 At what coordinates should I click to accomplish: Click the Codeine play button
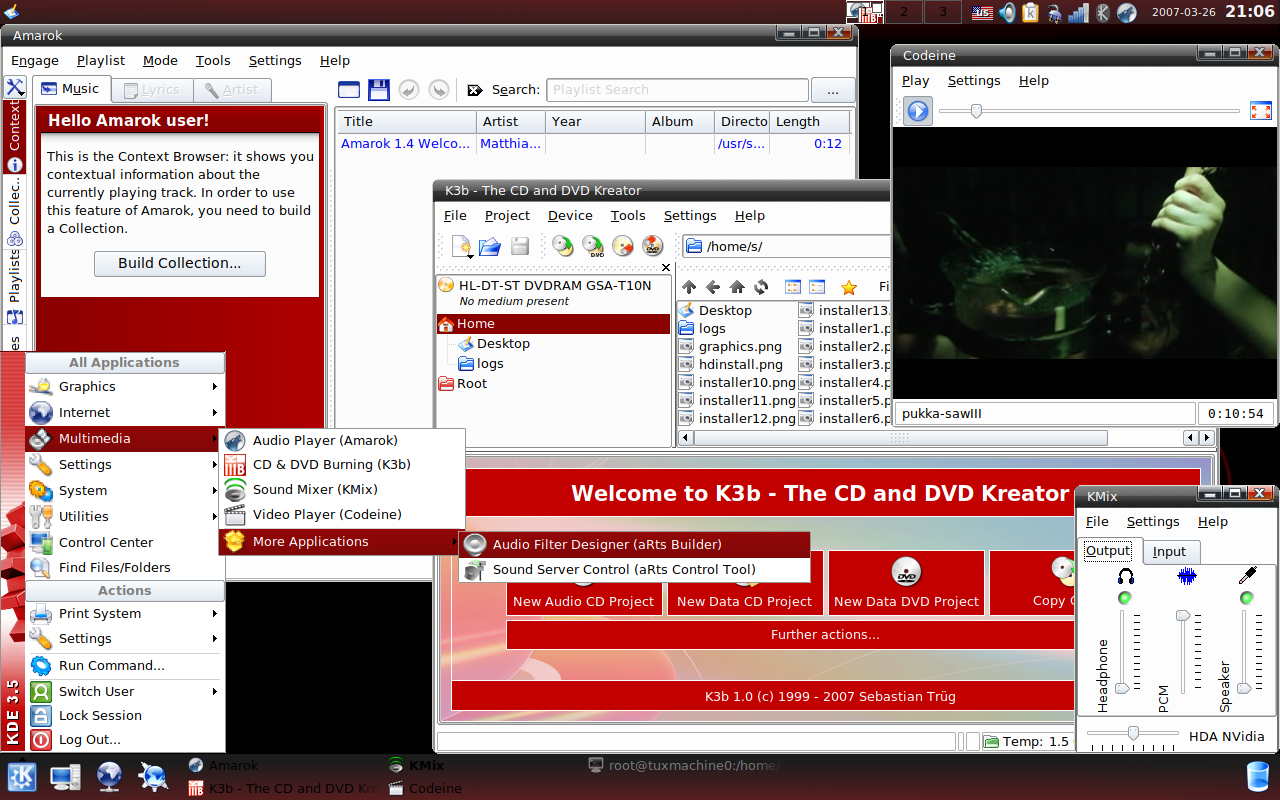pyautogui.click(x=918, y=111)
